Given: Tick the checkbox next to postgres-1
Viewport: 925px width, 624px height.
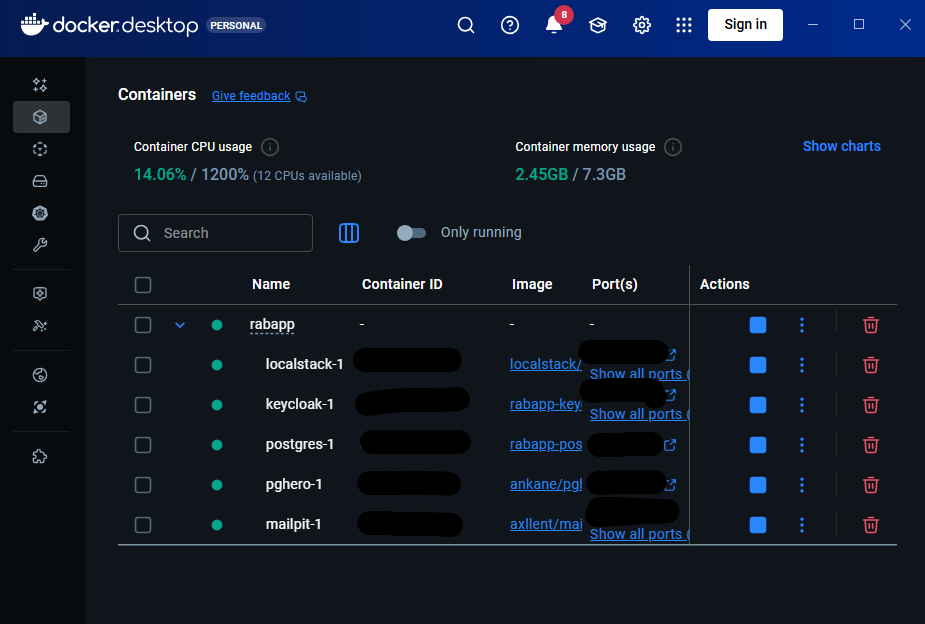Looking at the screenshot, I should click(143, 444).
